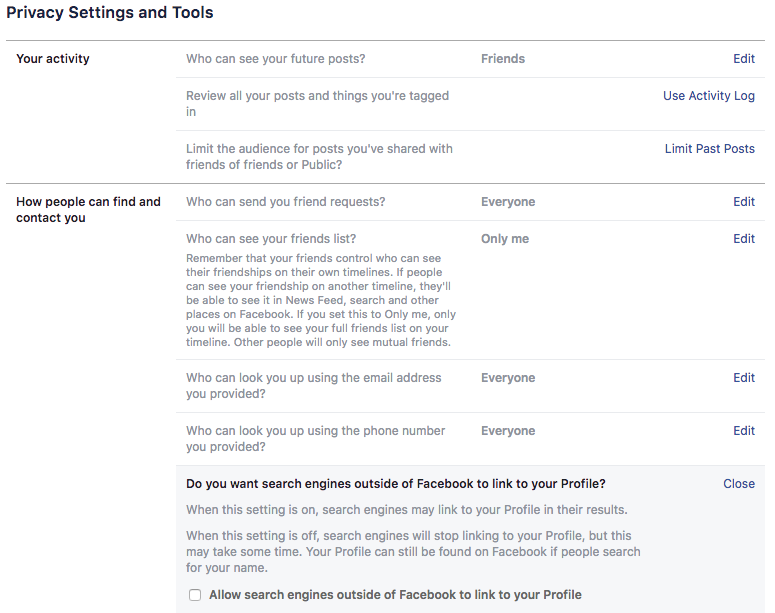Edit the email address lookup setting
Image resolution: width=775 pixels, height=613 pixels.
click(x=743, y=378)
